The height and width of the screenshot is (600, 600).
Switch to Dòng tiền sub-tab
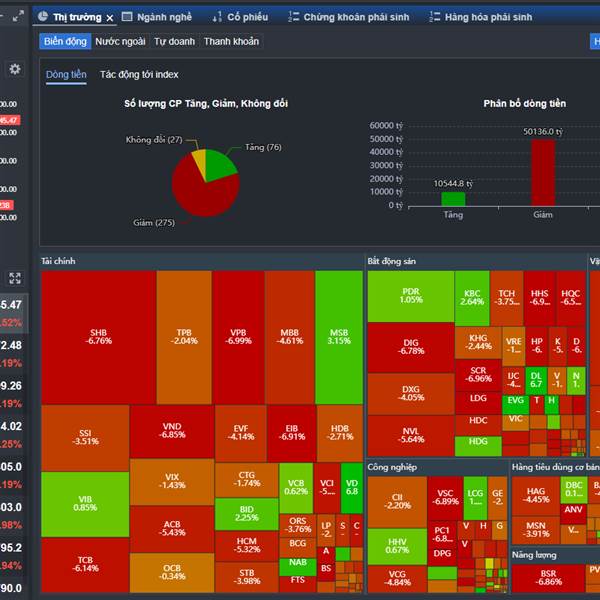coord(66,75)
